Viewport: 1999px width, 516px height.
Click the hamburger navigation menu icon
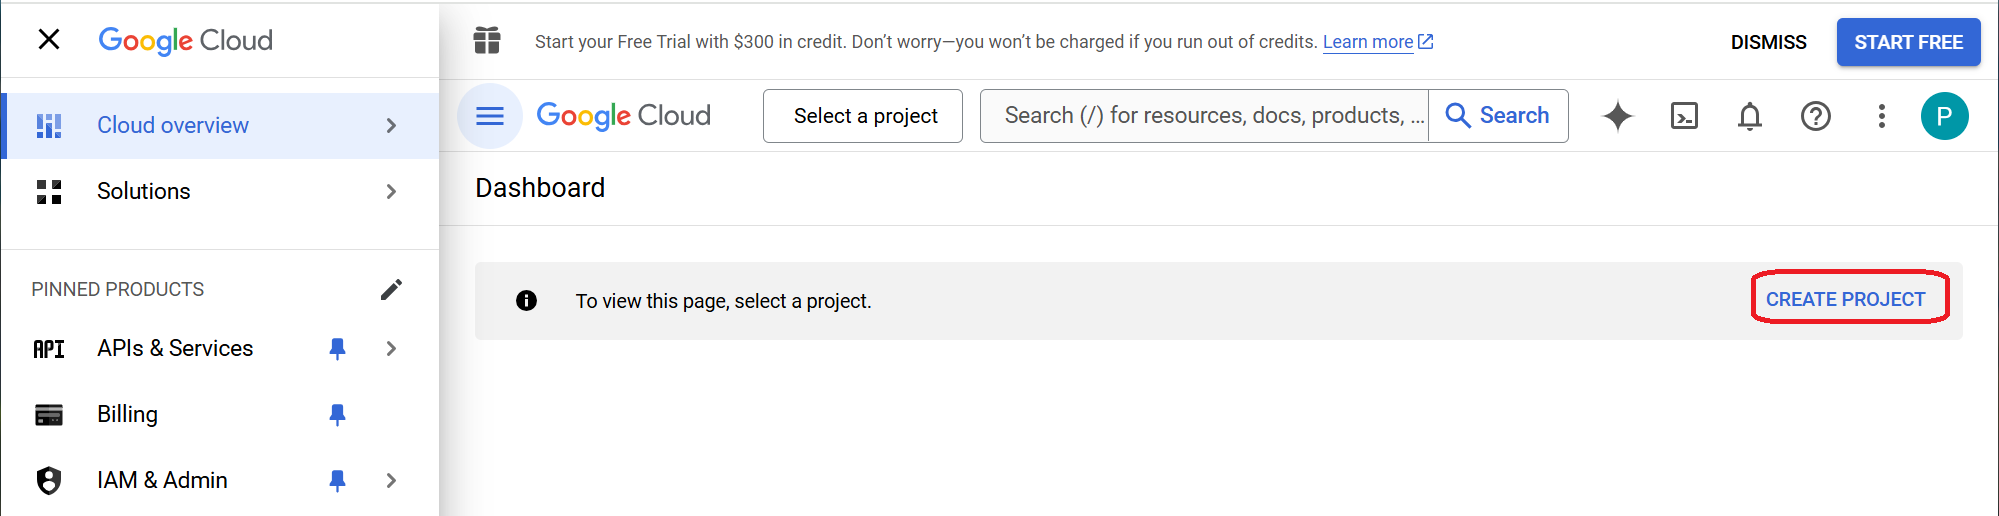pyautogui.click(x=489, y=116)
